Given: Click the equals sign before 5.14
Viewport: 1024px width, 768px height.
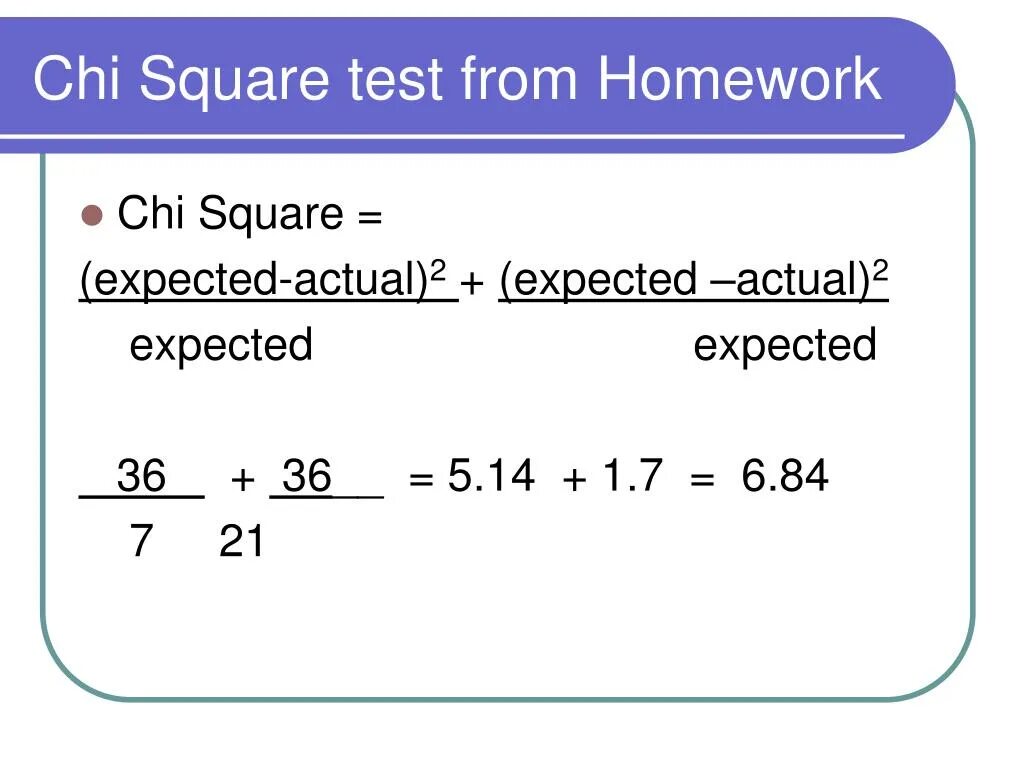Looking at the screenshot, I should point(421,480).
